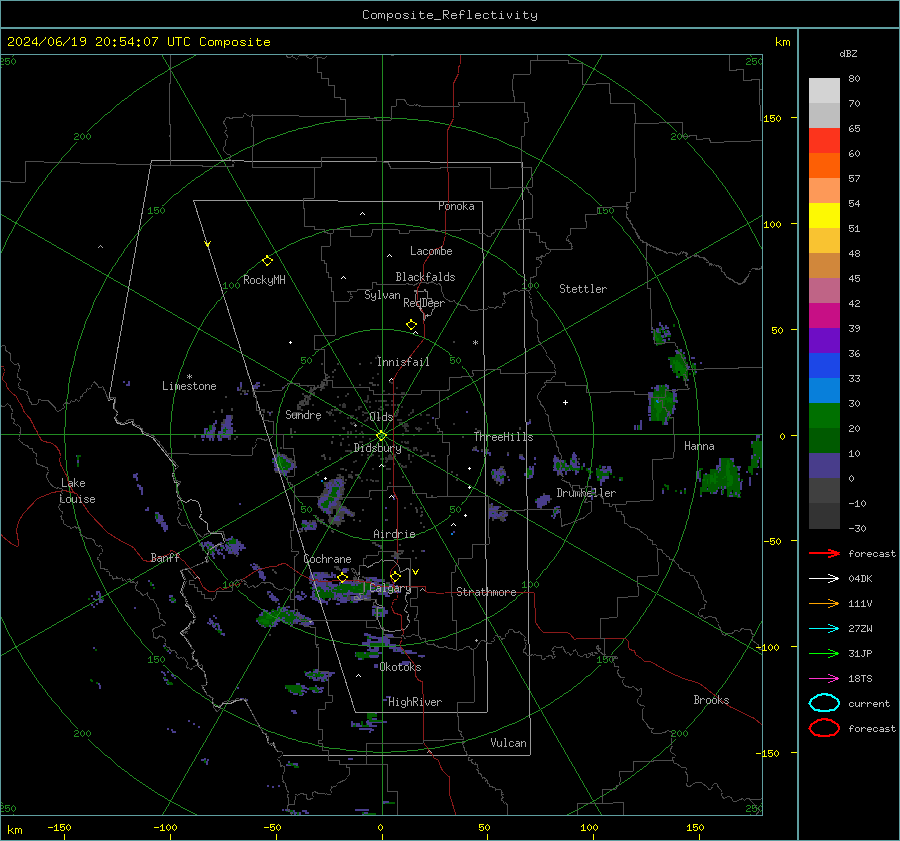Click the dBZ legend header
This screenshot has height=841, width=900.
pyautogui.click(x=848, y=54)
